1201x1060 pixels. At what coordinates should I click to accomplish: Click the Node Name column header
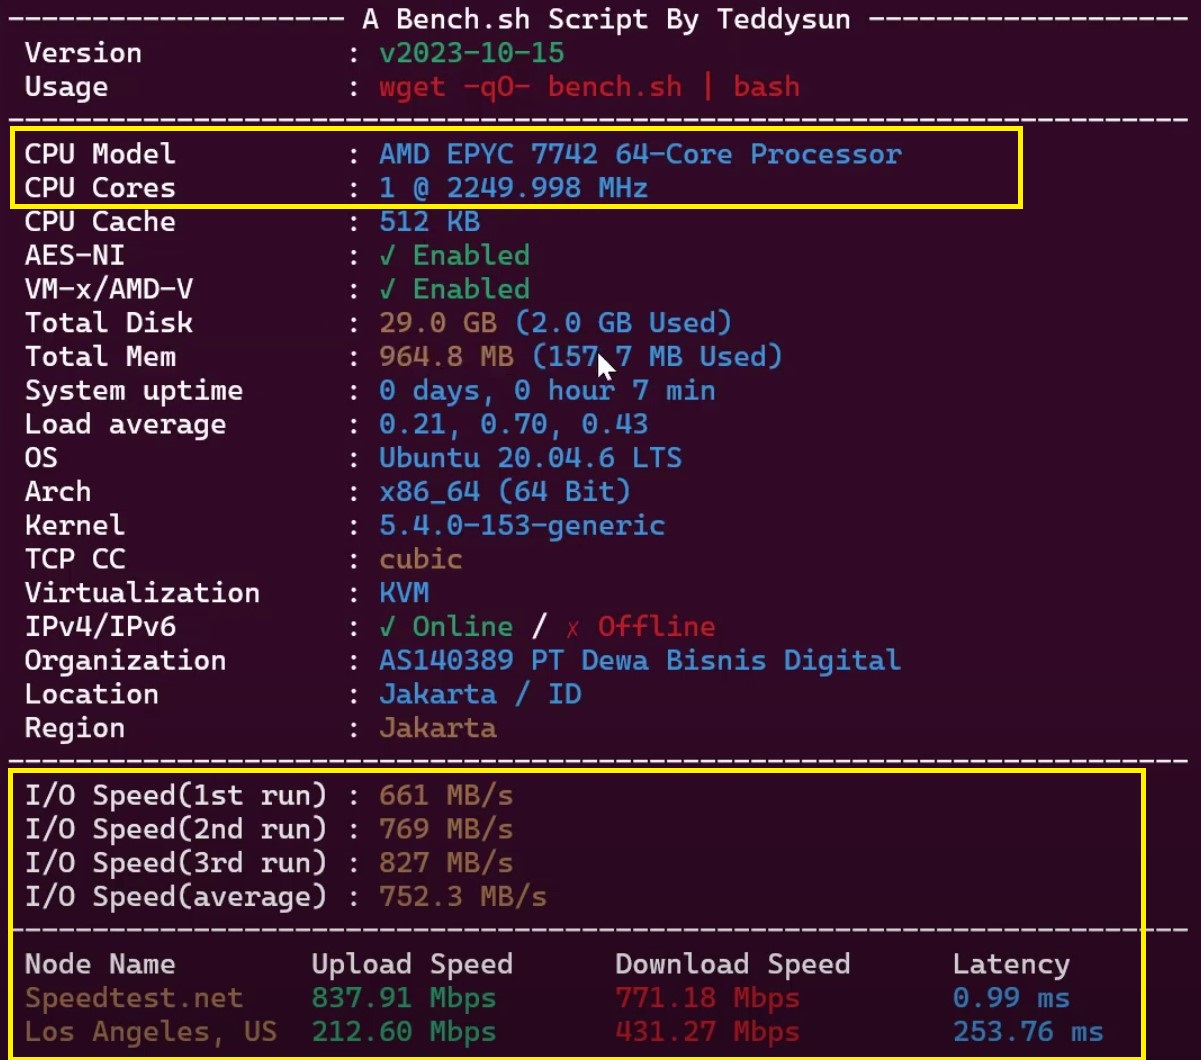[99, 964]
